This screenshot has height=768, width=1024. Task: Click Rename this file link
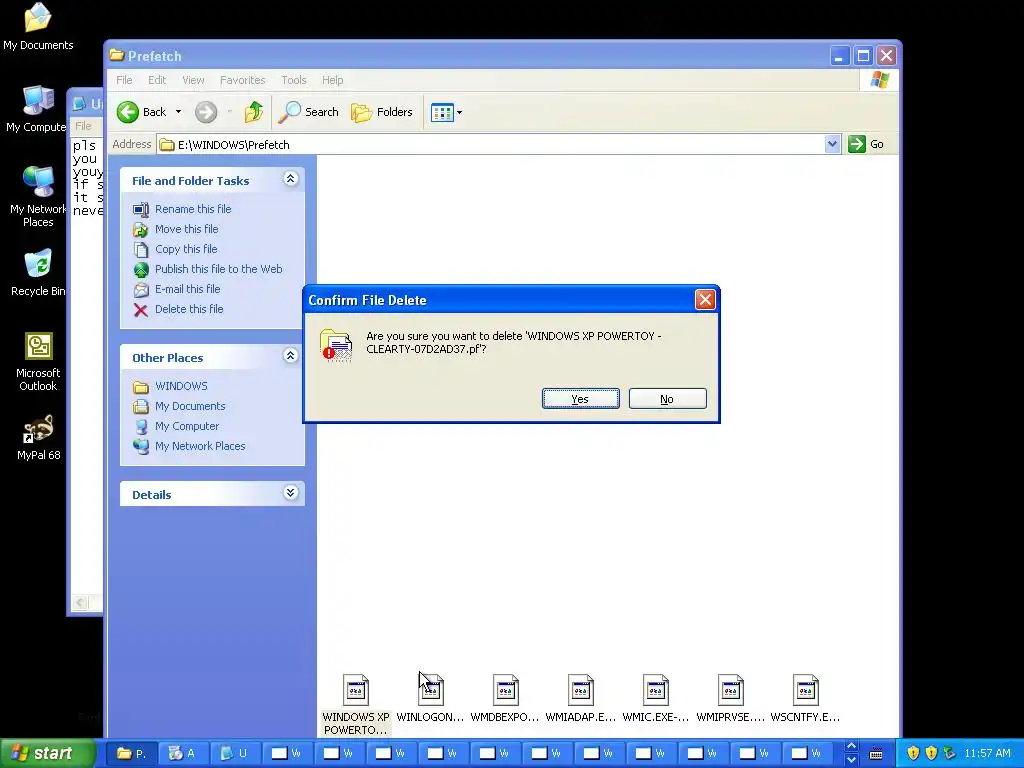pos(193,209)
